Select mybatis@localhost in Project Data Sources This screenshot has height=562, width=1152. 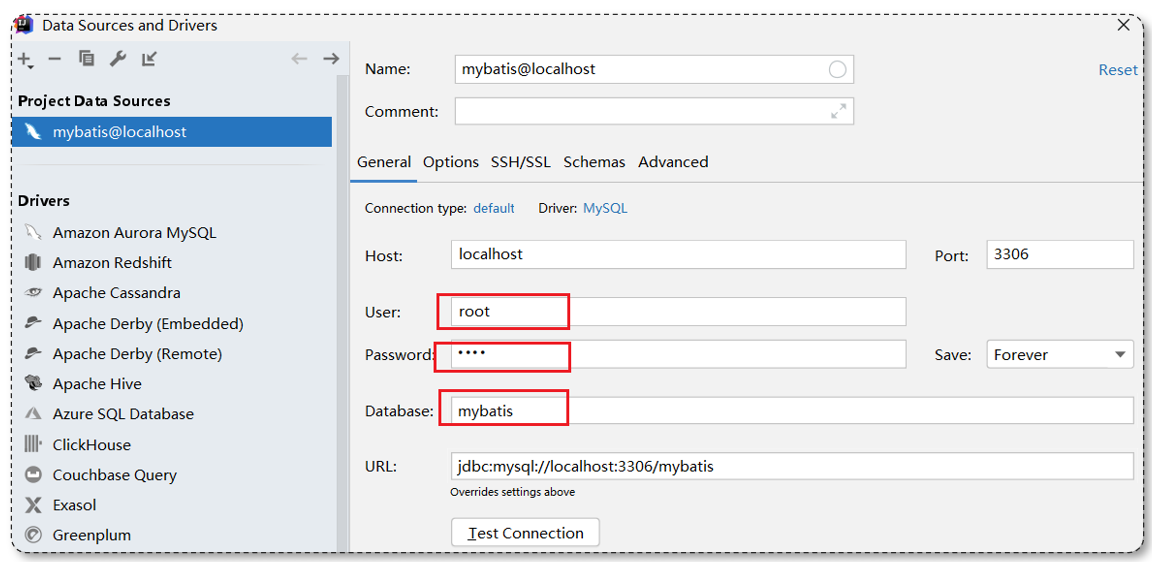click(x=172, y=132)
